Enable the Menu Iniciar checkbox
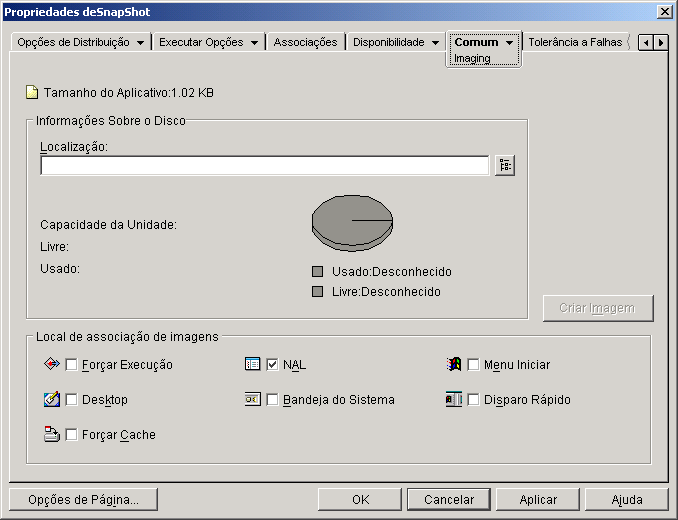 coord(473,364)
